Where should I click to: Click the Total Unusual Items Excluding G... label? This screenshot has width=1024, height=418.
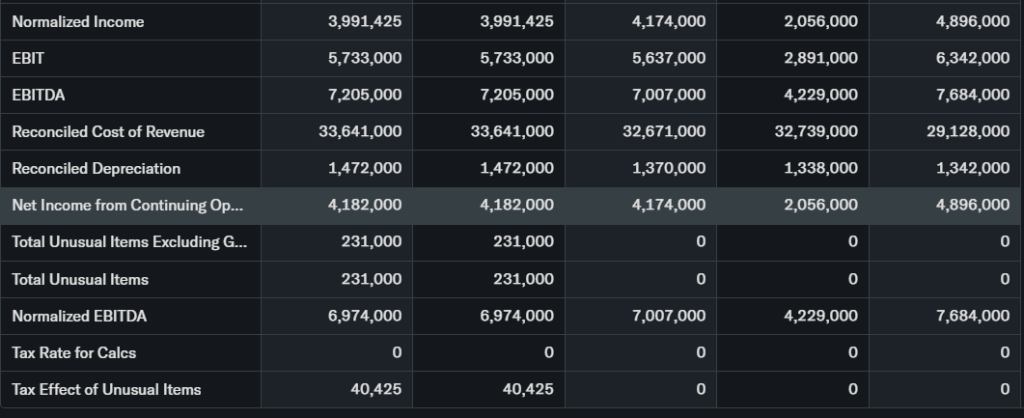point(128,242)
